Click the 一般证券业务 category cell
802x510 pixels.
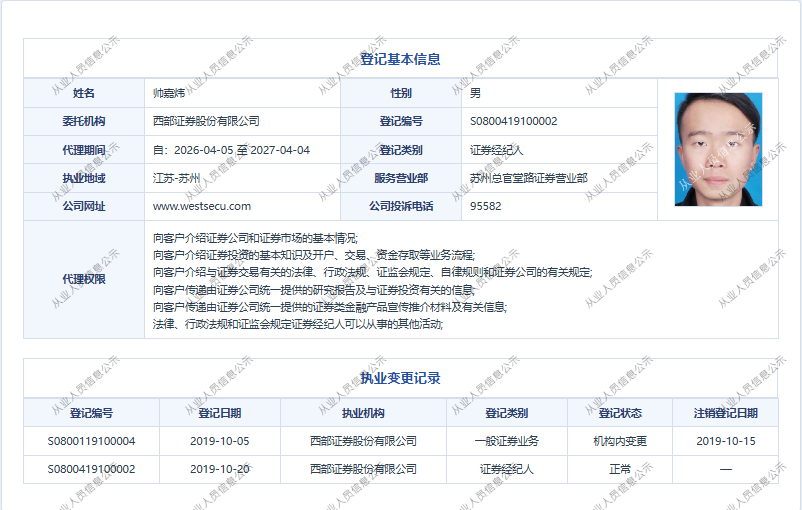coord(506,440)
